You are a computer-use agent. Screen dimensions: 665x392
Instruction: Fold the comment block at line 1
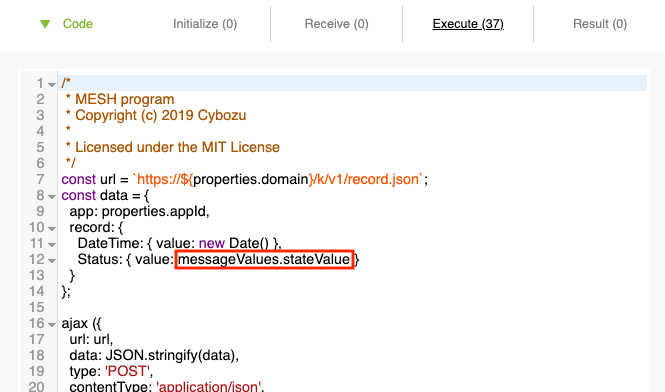[52, 85]
